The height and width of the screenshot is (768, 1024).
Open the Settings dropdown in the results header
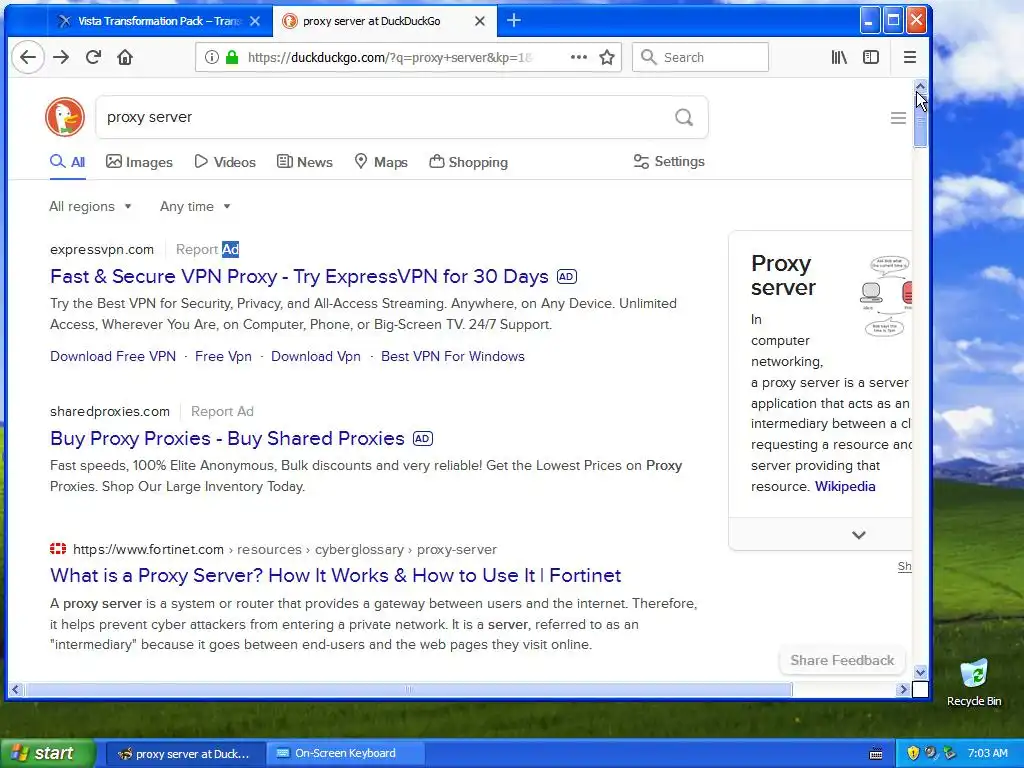[x=669, y=161]
